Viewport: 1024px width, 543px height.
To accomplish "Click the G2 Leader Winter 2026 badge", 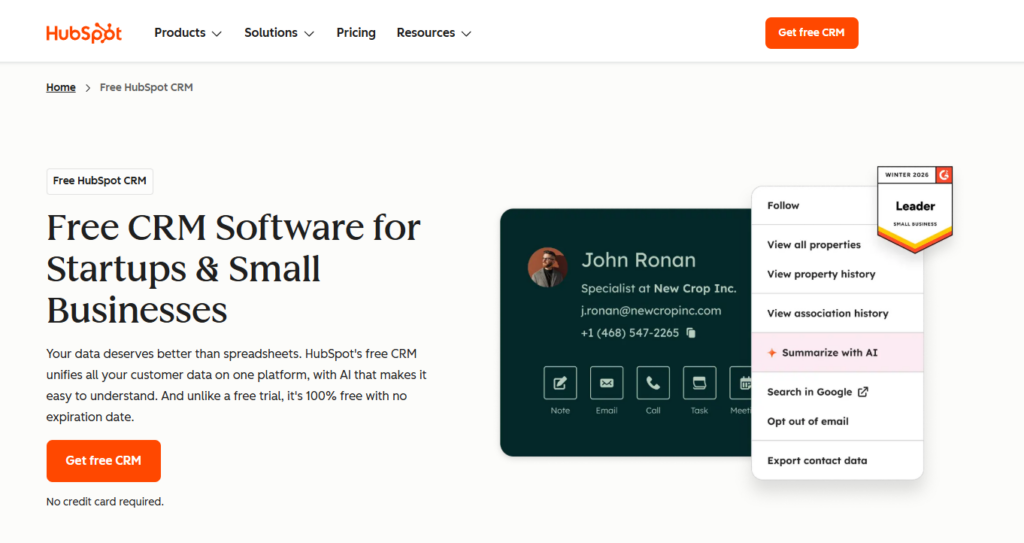I will (914, 209).
